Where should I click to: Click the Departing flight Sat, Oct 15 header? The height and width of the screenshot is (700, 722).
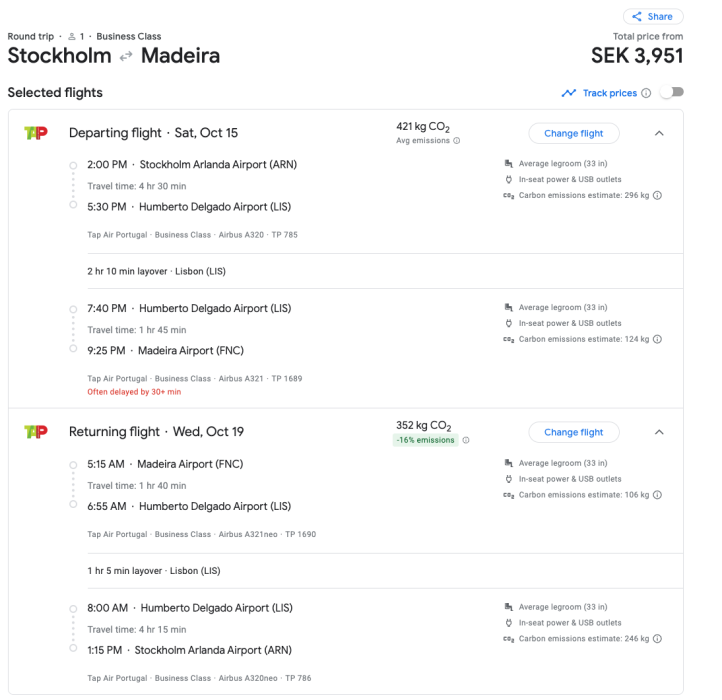coord(153,133)
